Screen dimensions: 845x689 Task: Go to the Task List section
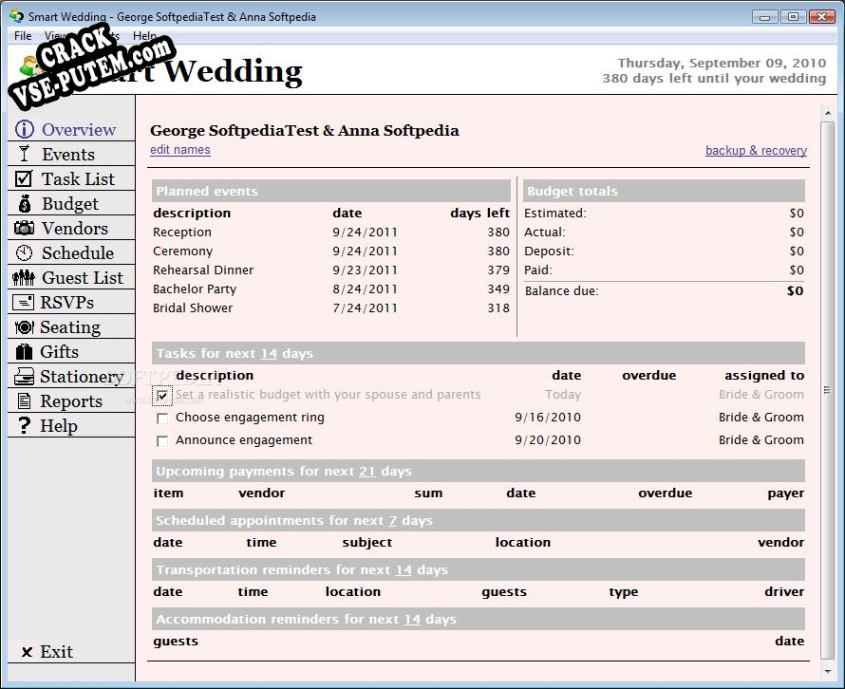click(x=78, y=179)
